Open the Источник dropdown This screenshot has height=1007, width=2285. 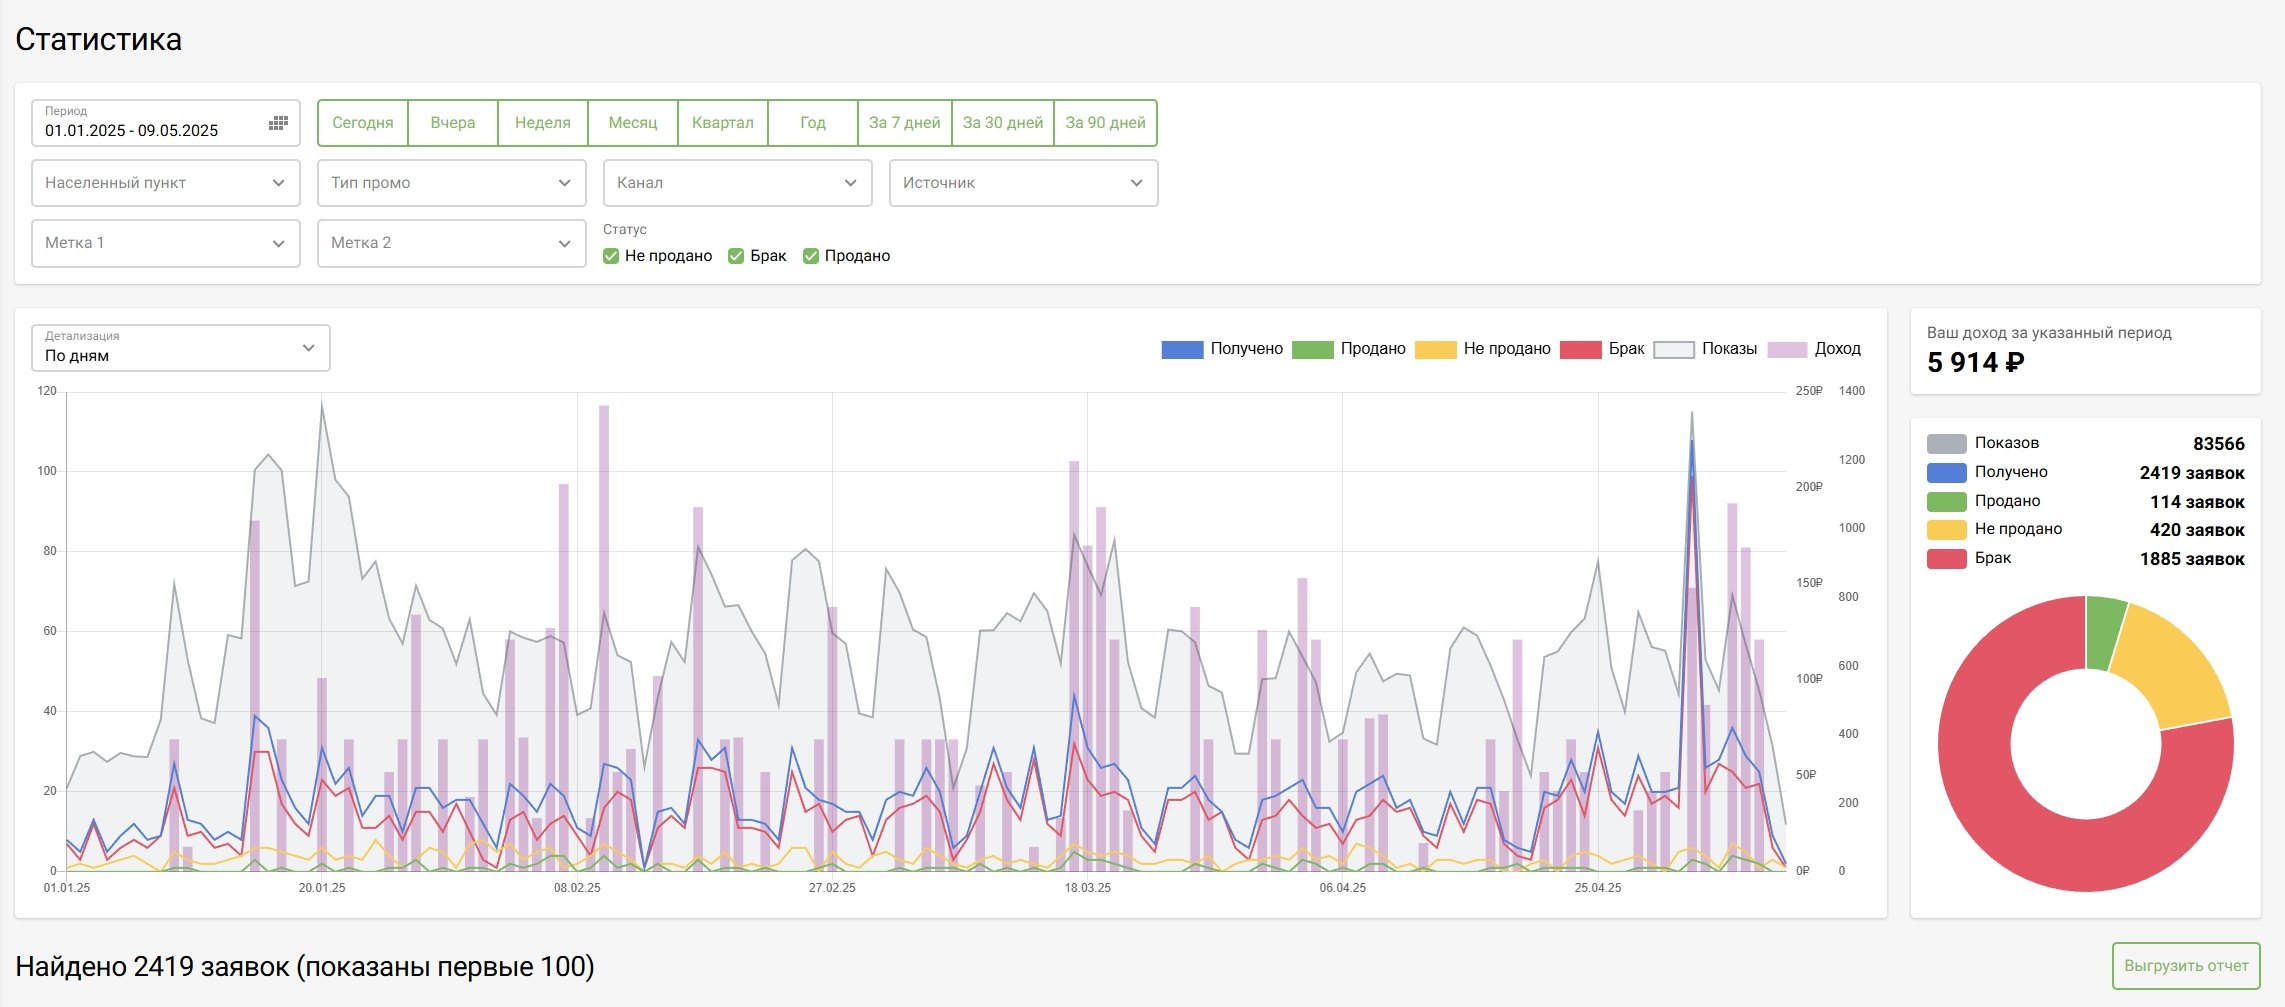[x=1023, y=183]
